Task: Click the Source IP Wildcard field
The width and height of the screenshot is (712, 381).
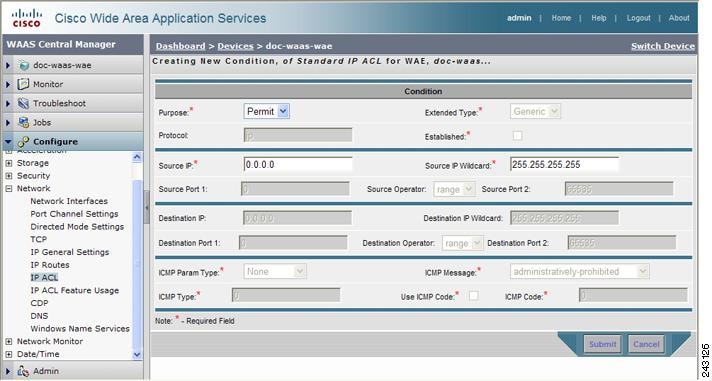Action: [x=564, y=165]
